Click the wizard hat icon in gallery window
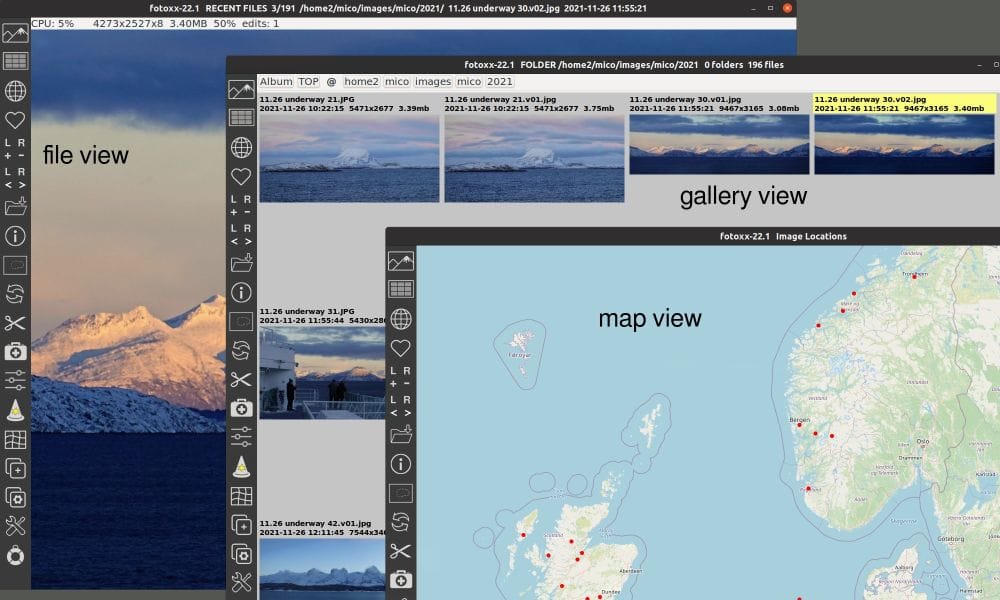1000x600 pixels. tap(241, 467)
